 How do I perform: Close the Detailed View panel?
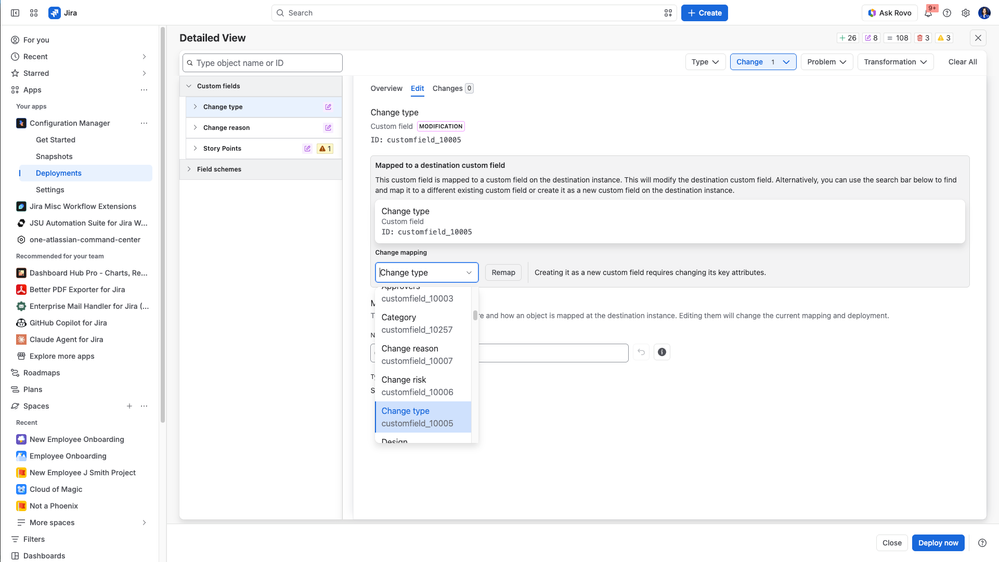tap(978, 38)
